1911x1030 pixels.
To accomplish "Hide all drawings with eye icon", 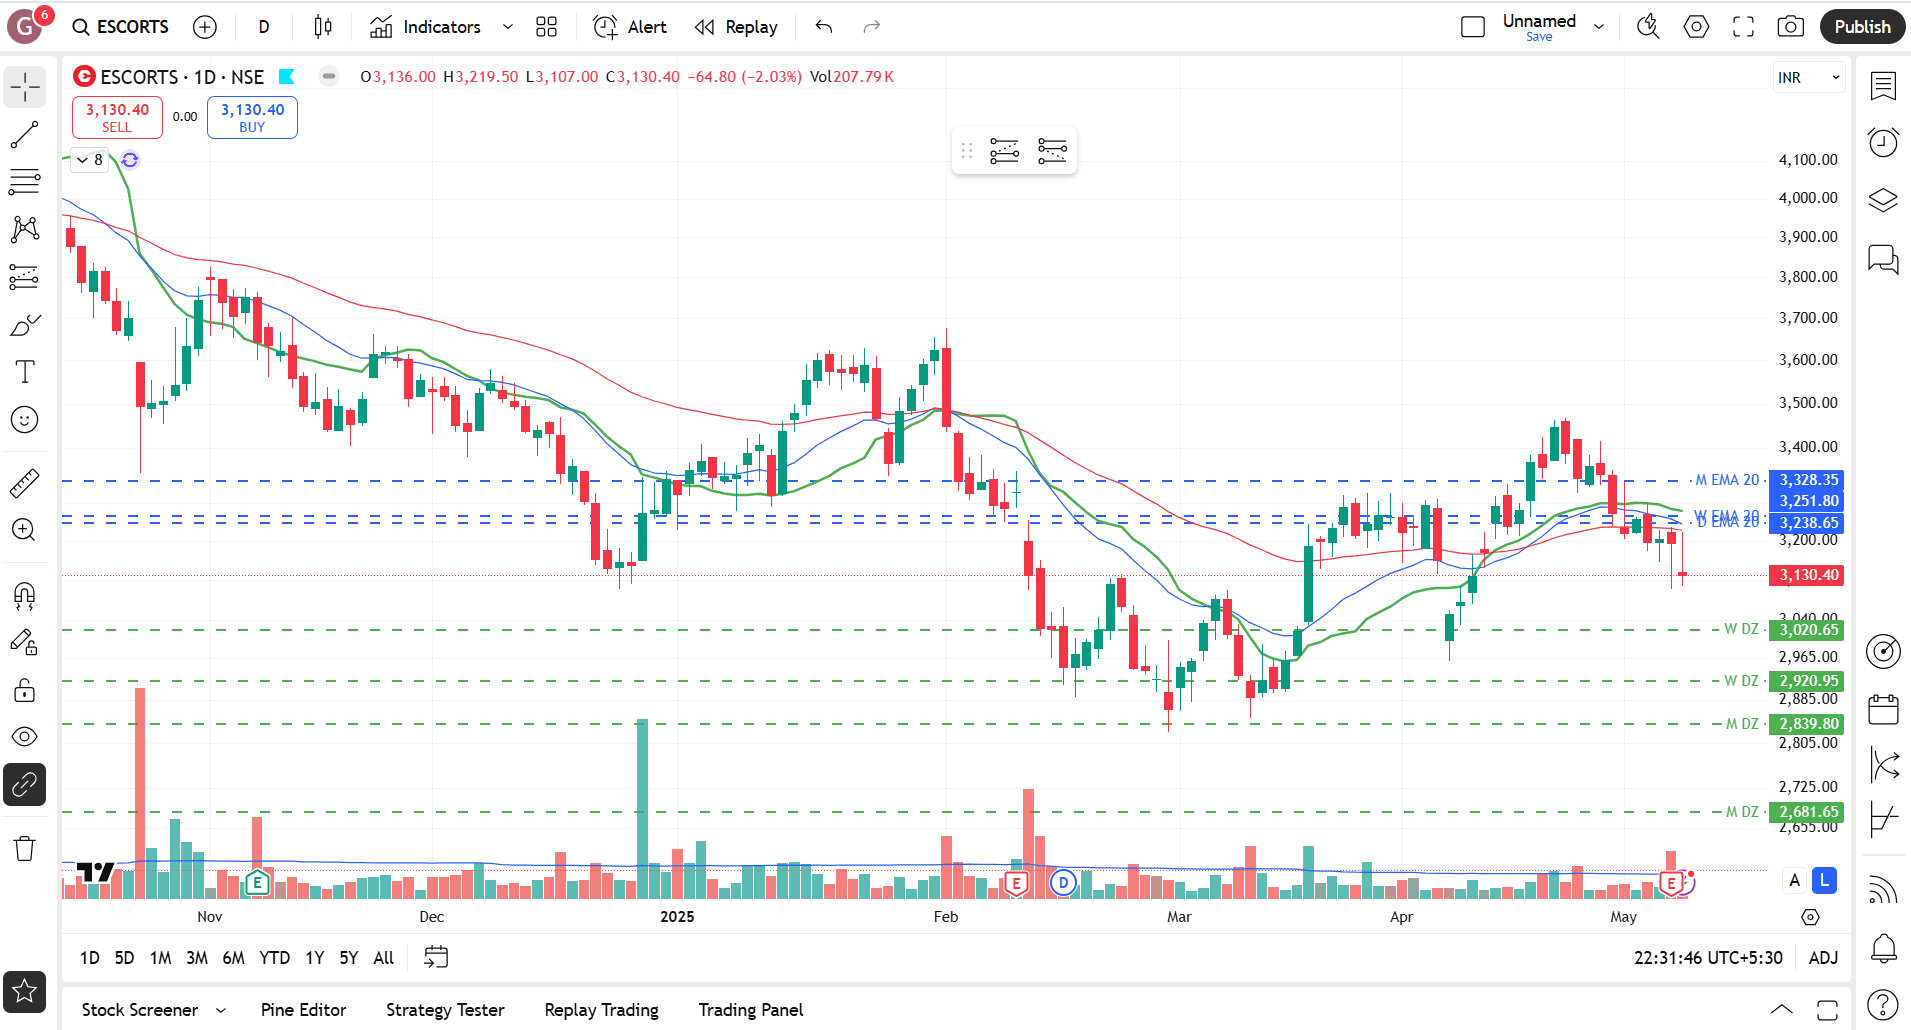I will [x=25, y=737].
